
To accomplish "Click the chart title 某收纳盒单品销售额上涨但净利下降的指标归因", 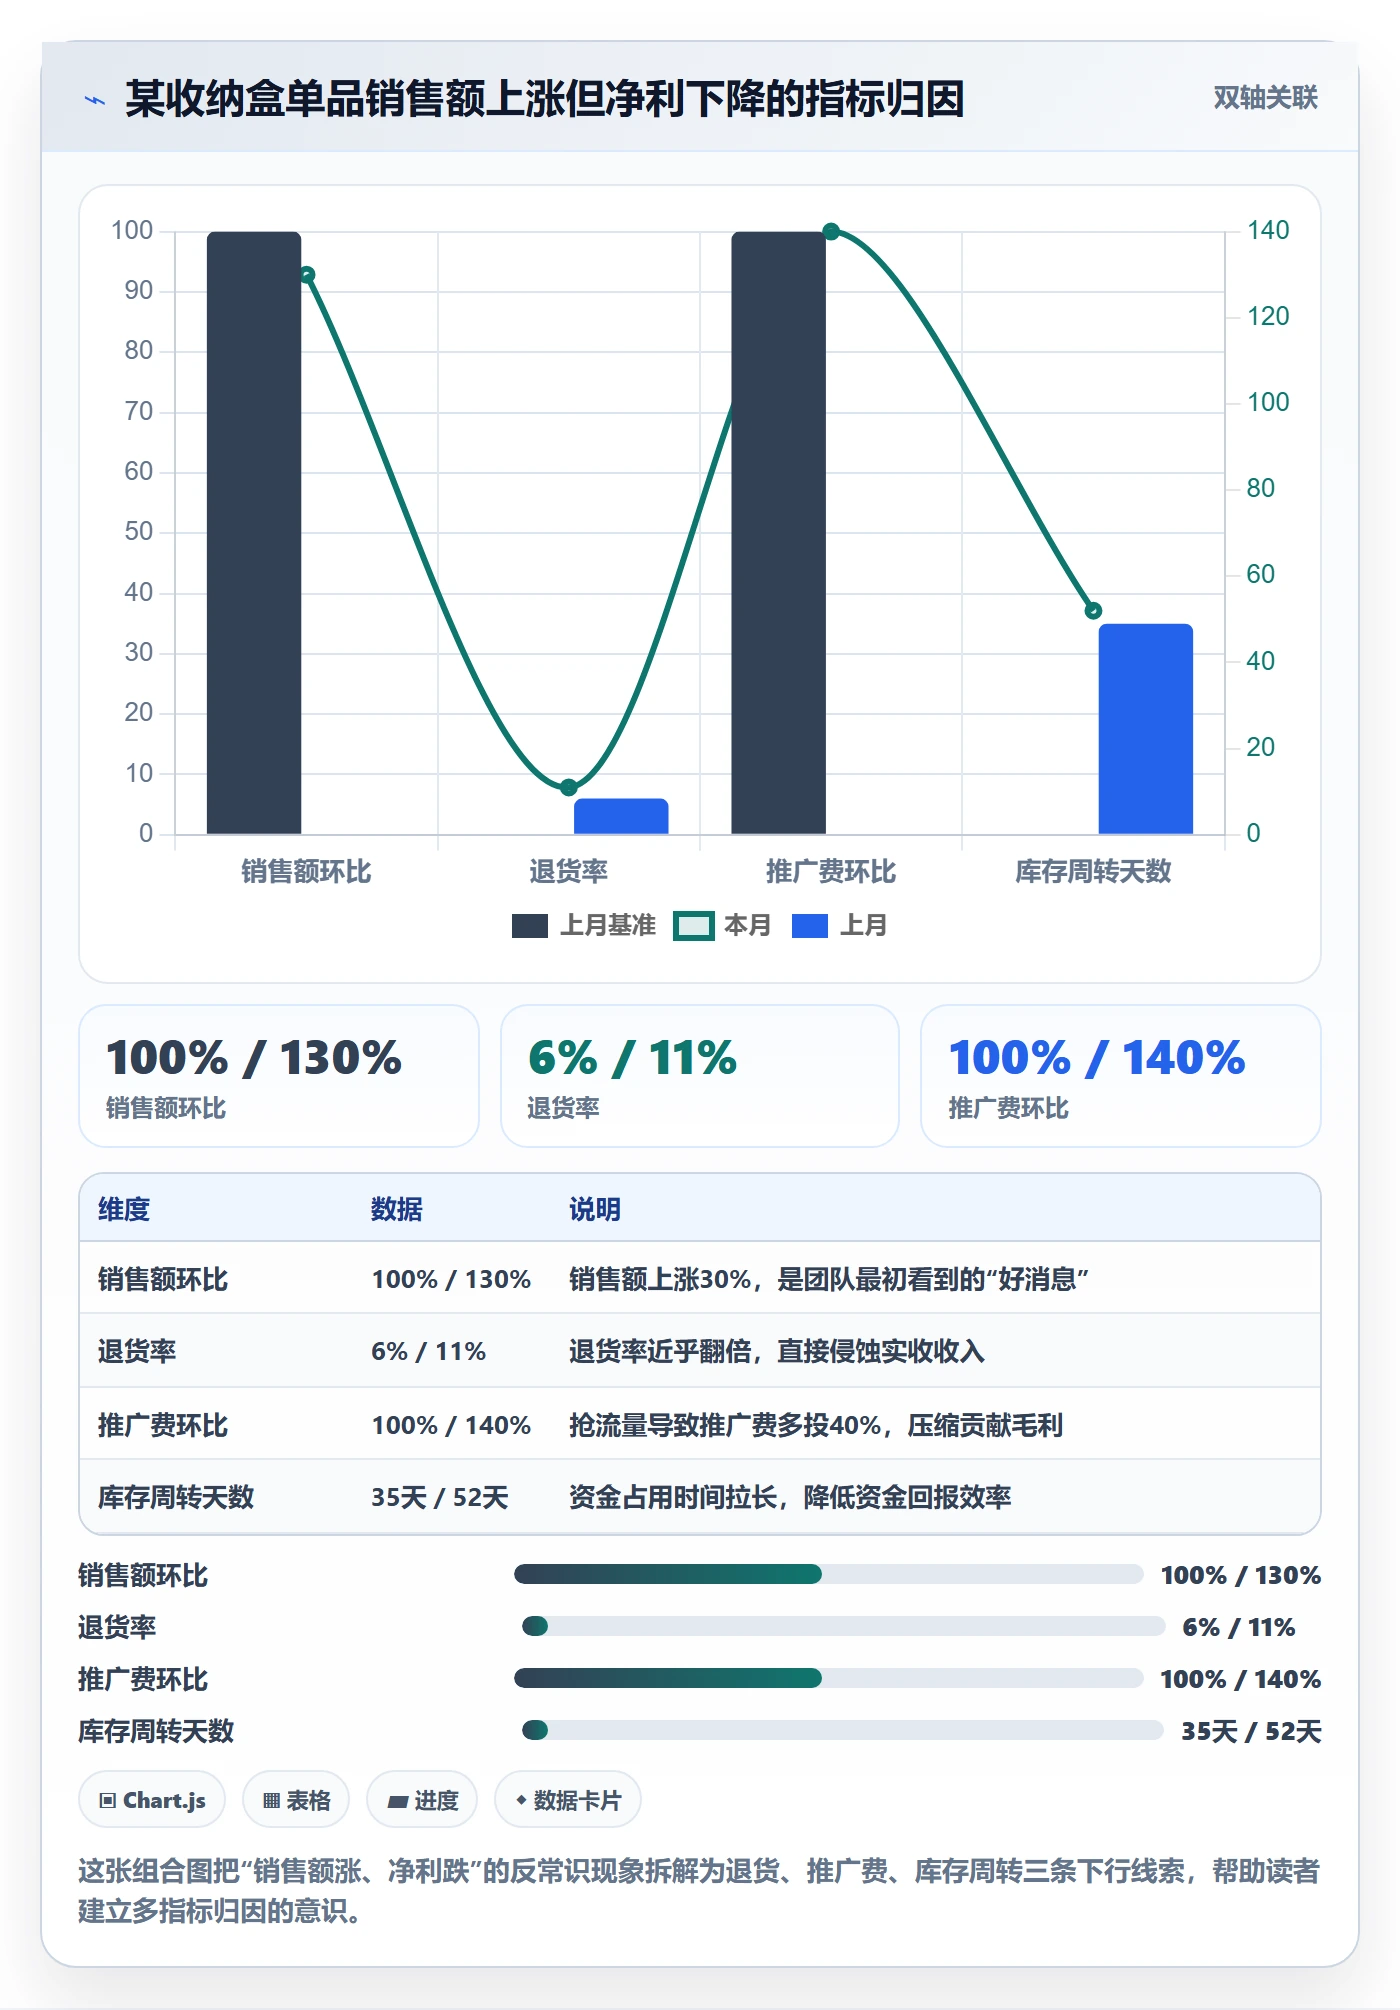I will click(545, 99).
